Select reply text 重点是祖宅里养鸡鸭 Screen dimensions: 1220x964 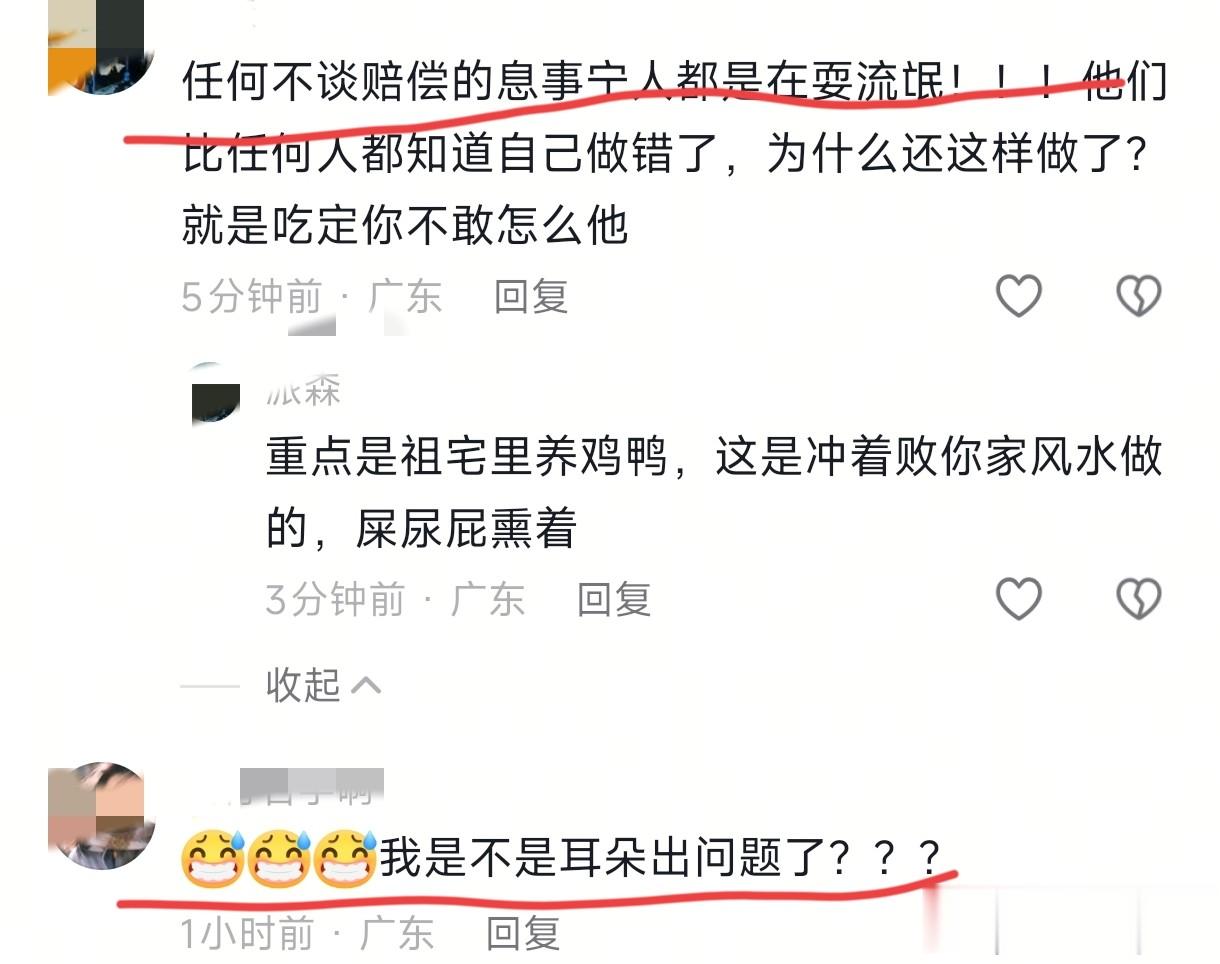pos(466,458)
